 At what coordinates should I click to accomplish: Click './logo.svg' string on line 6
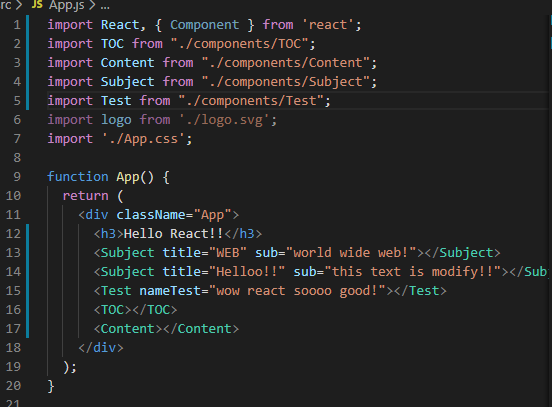(x=224, y=120)
